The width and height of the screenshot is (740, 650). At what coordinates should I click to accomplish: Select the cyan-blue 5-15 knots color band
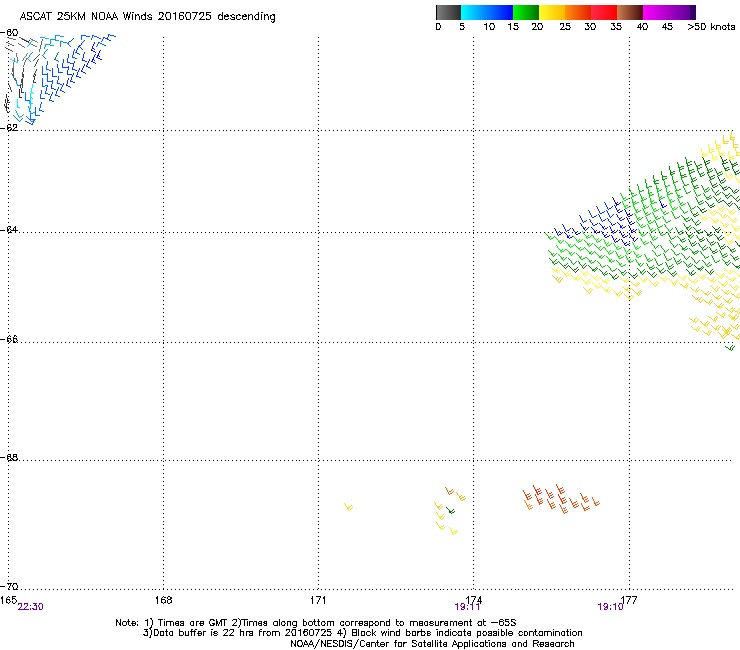[x=487, y=12]
